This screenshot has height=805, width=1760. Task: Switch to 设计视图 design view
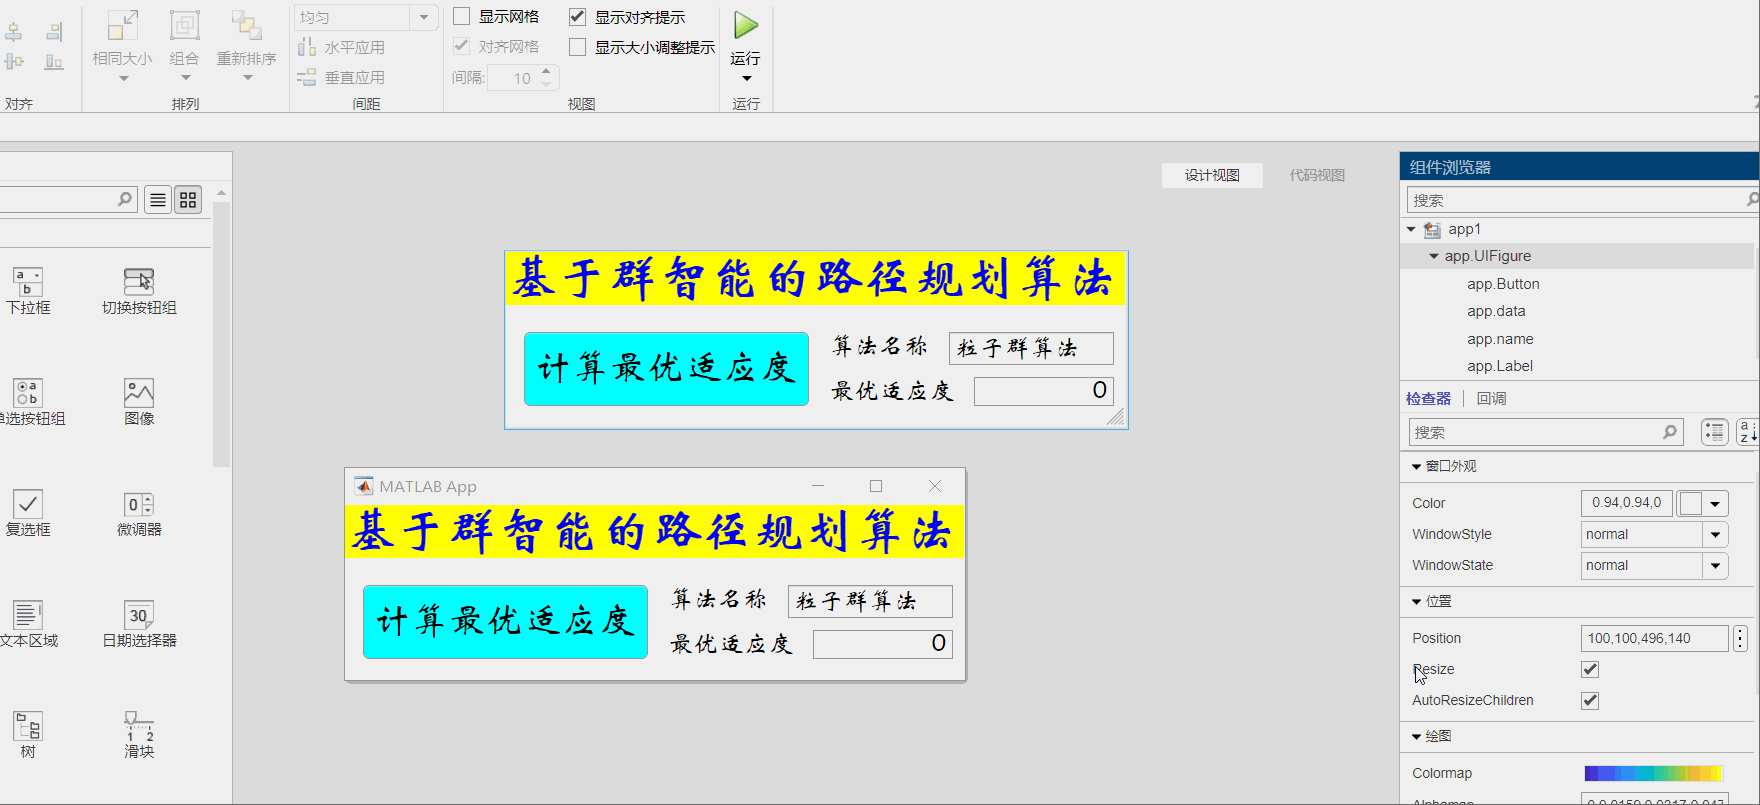tap(1212, 175)
